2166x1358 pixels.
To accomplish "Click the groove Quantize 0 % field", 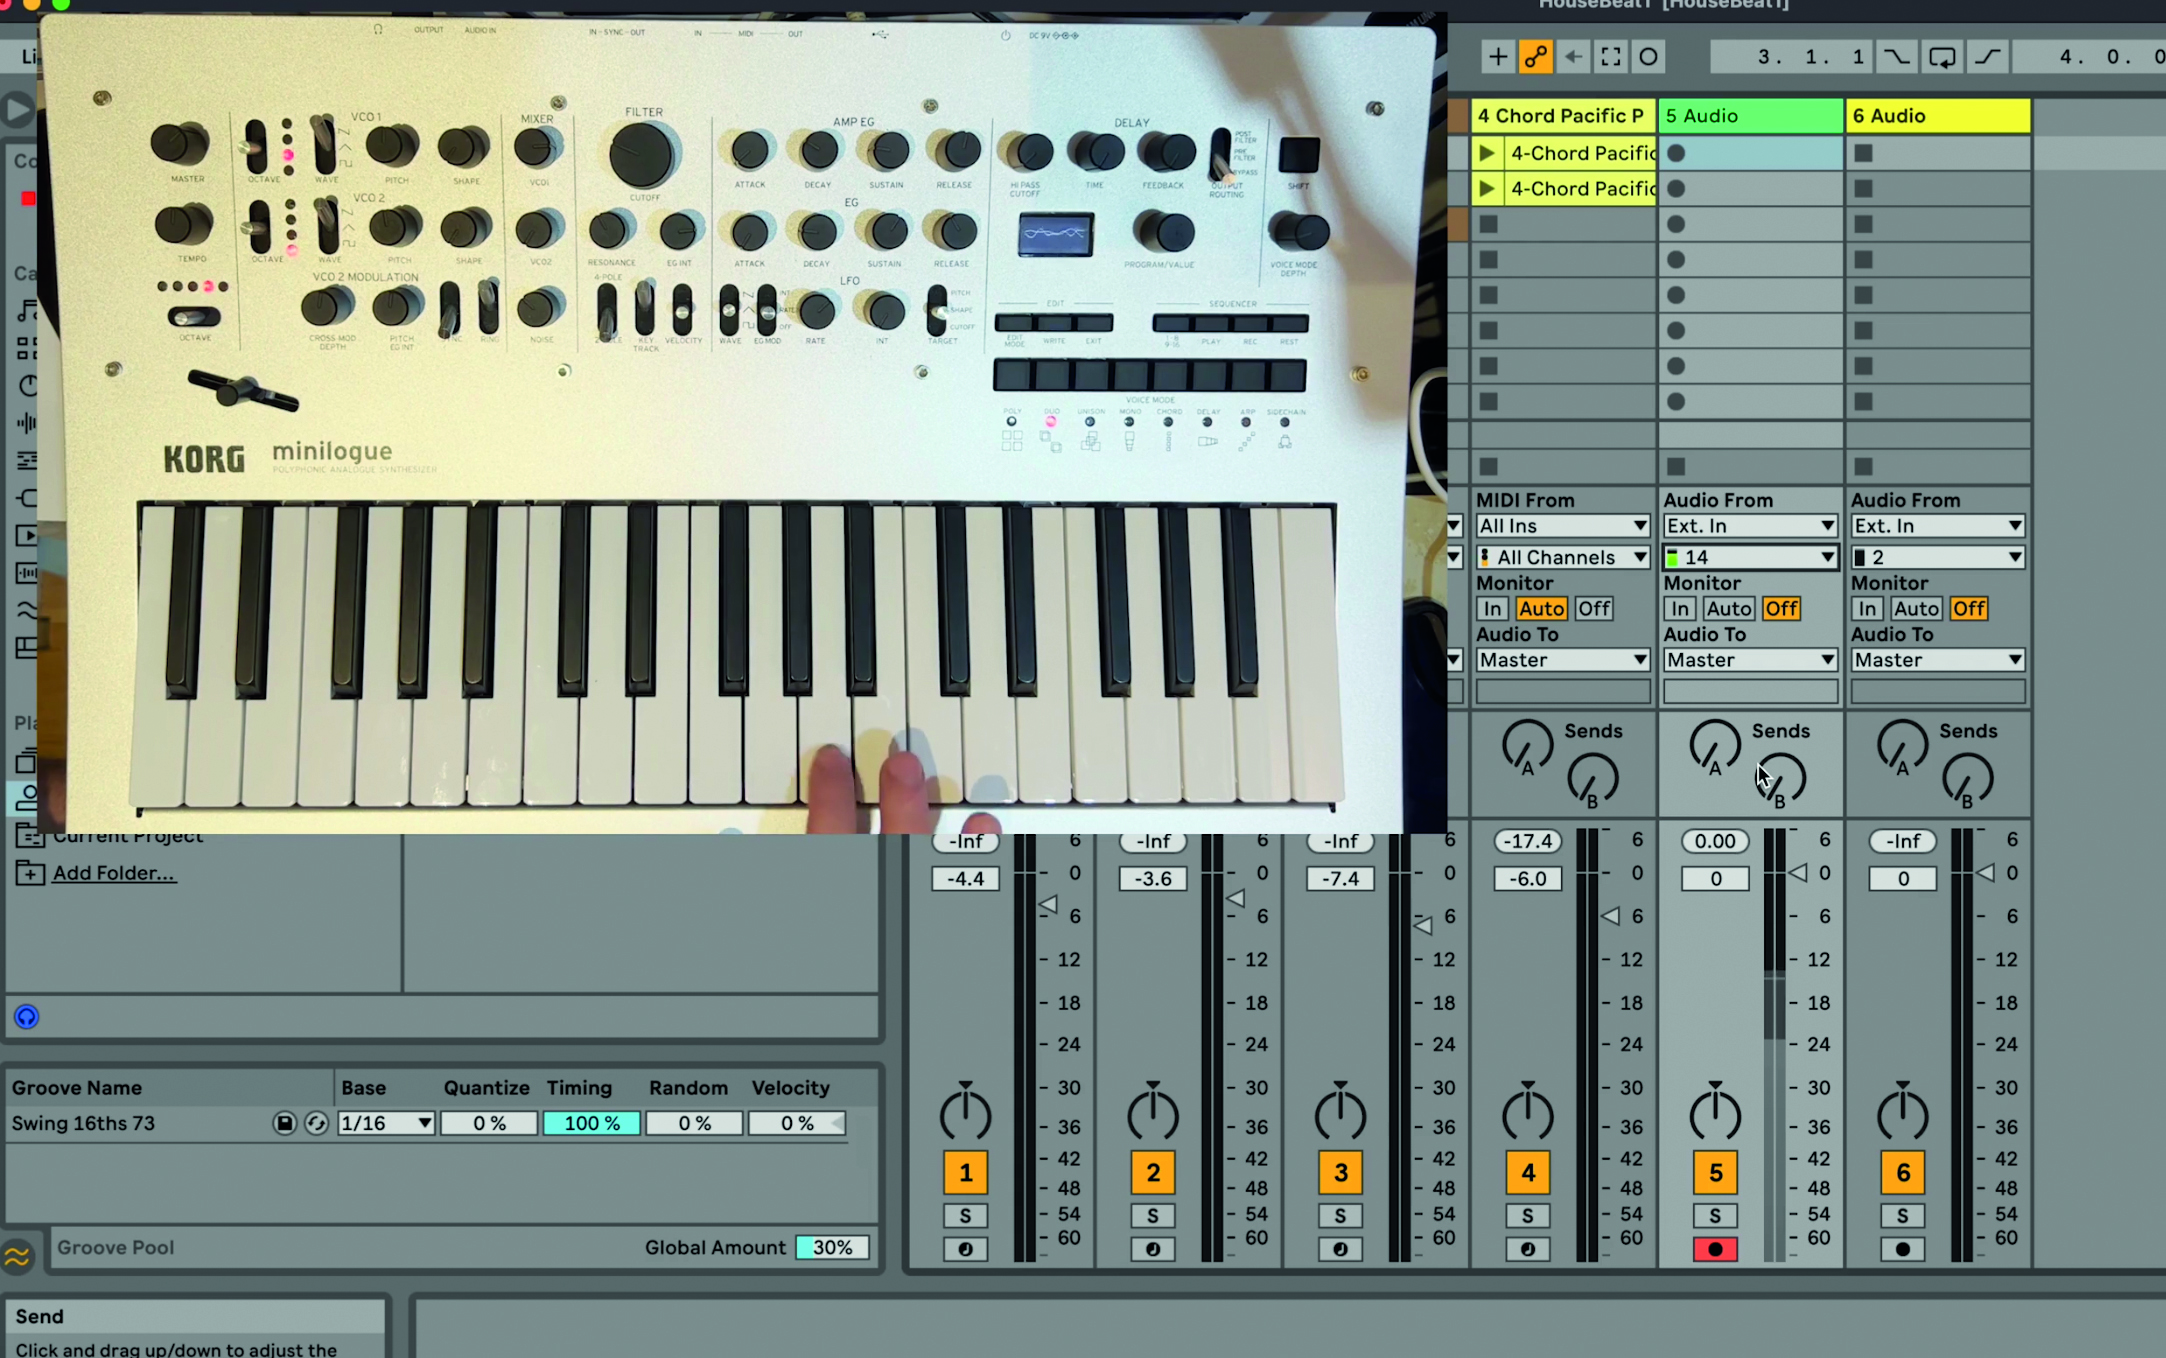I will click(x=489, y=1123).
